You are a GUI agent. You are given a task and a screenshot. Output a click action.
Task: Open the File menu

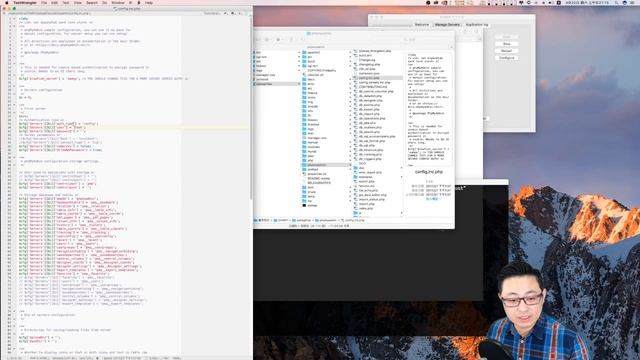[x=44, y=2]
